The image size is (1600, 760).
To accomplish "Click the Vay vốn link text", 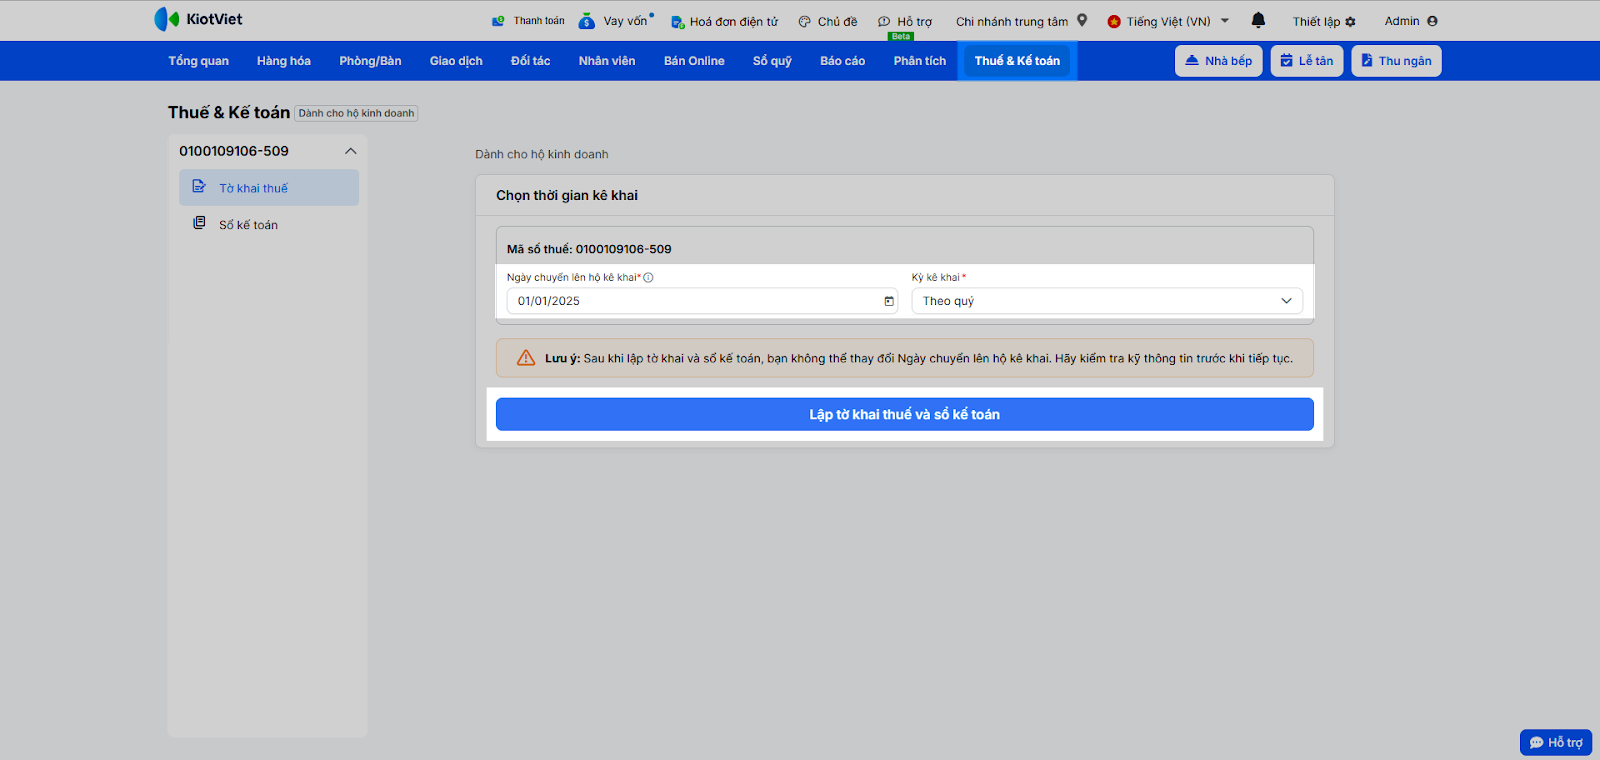I will click(626, 21).
